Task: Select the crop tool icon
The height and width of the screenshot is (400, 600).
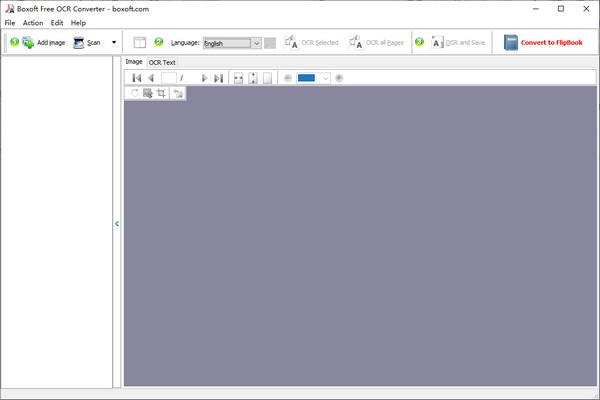Action: click(161, 93)
